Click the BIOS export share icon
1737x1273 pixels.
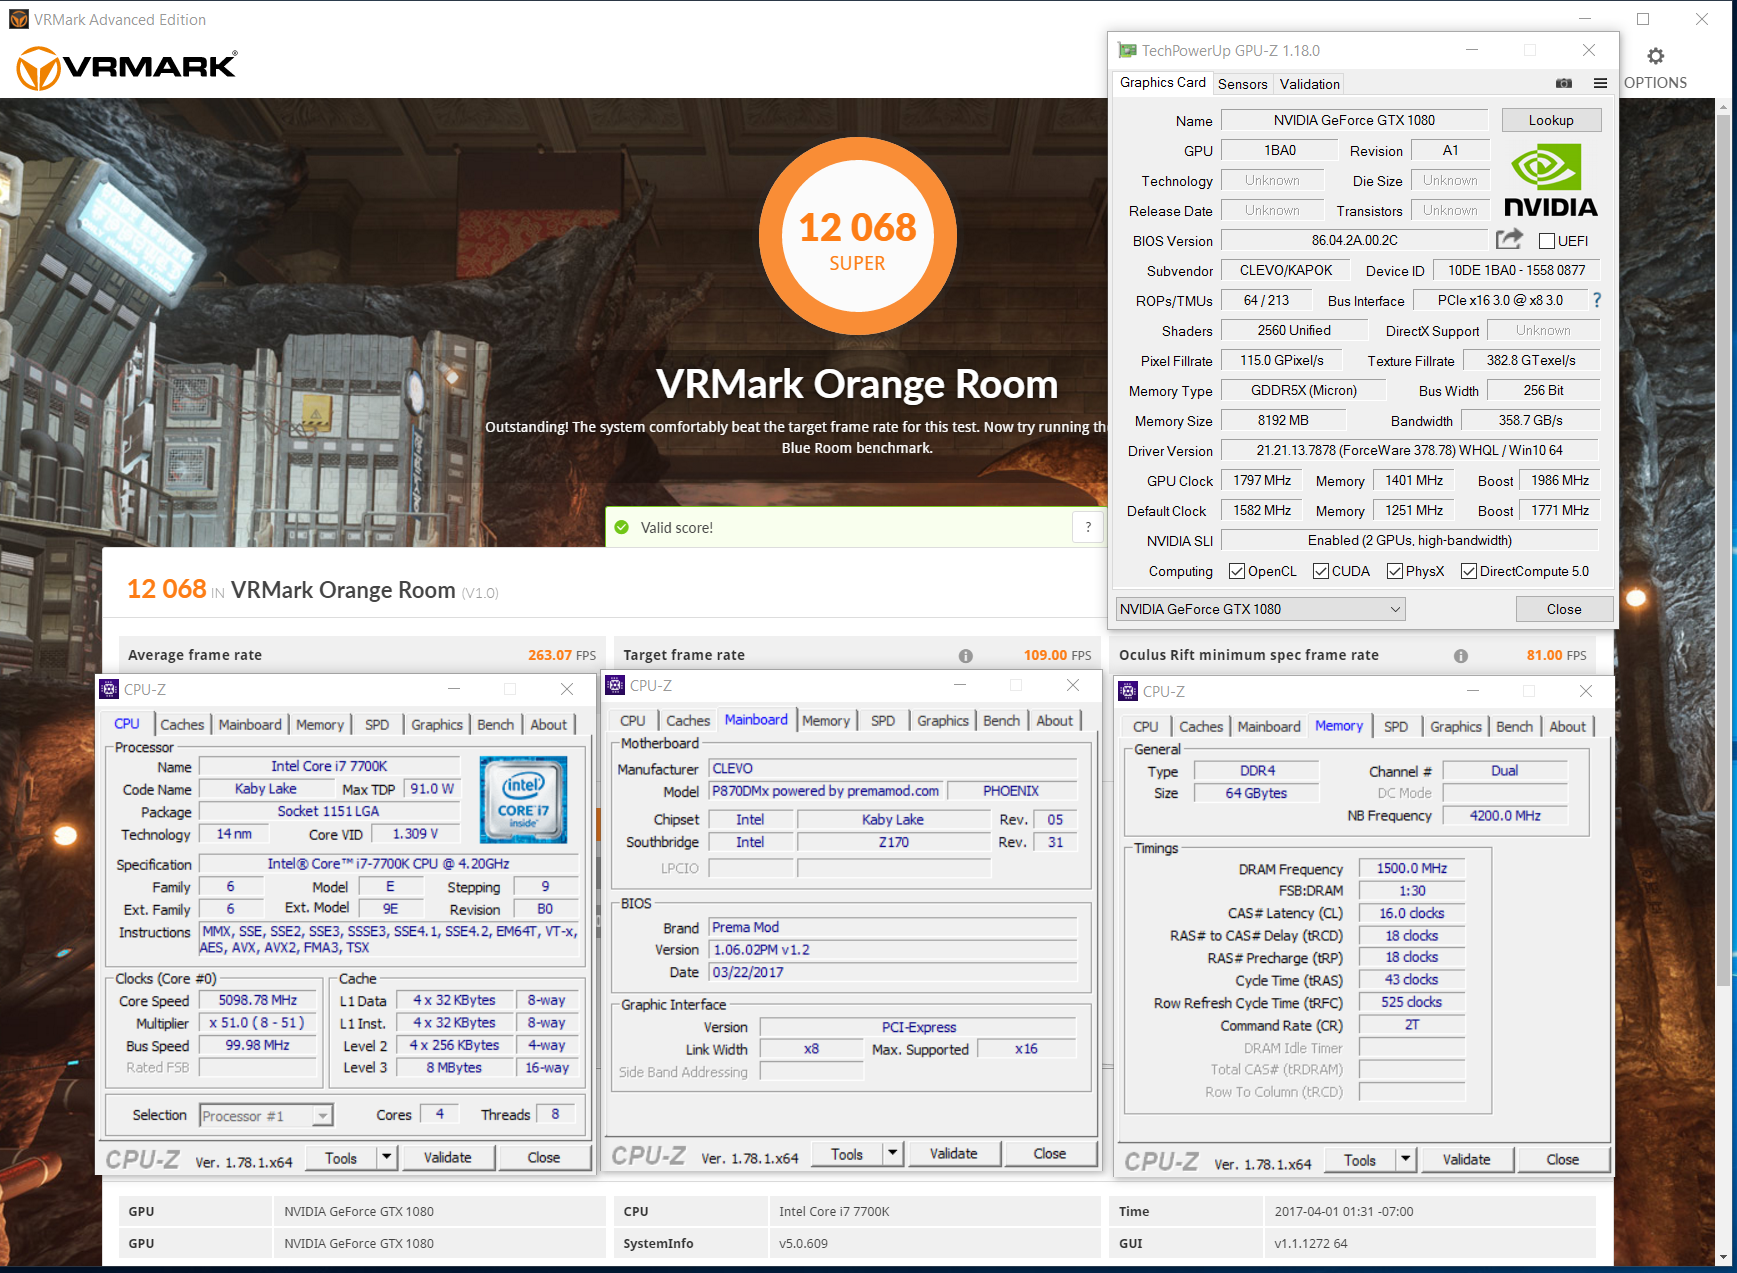point(1508,240)
